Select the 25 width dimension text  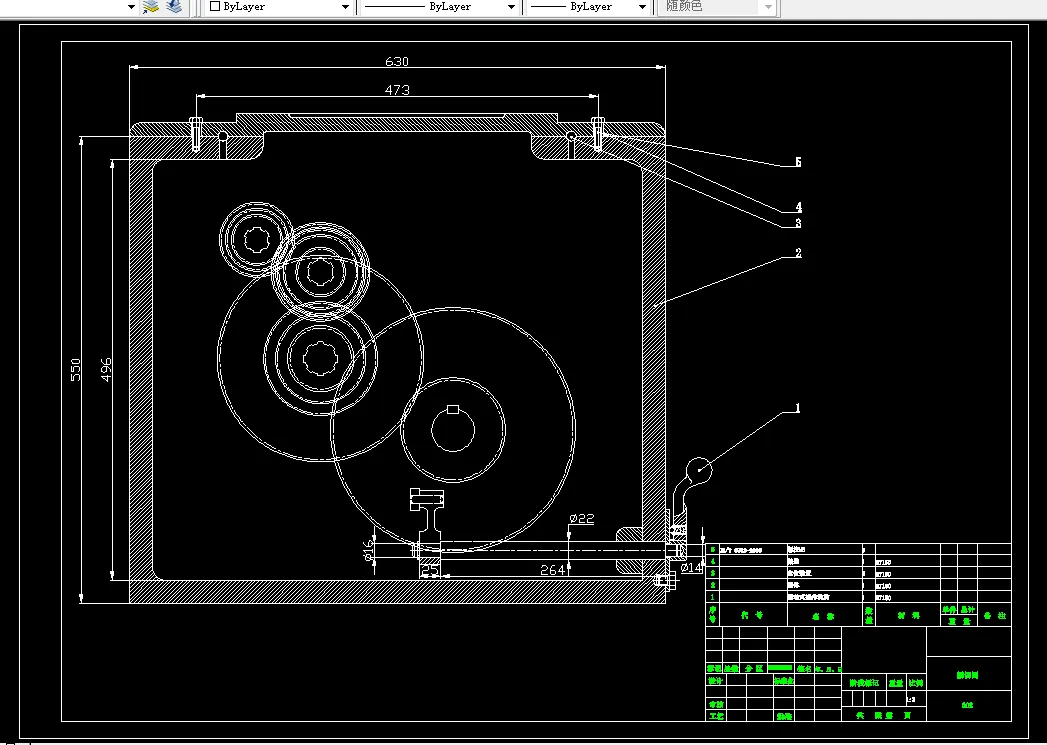pyautogui.click(x=431, y=570)
